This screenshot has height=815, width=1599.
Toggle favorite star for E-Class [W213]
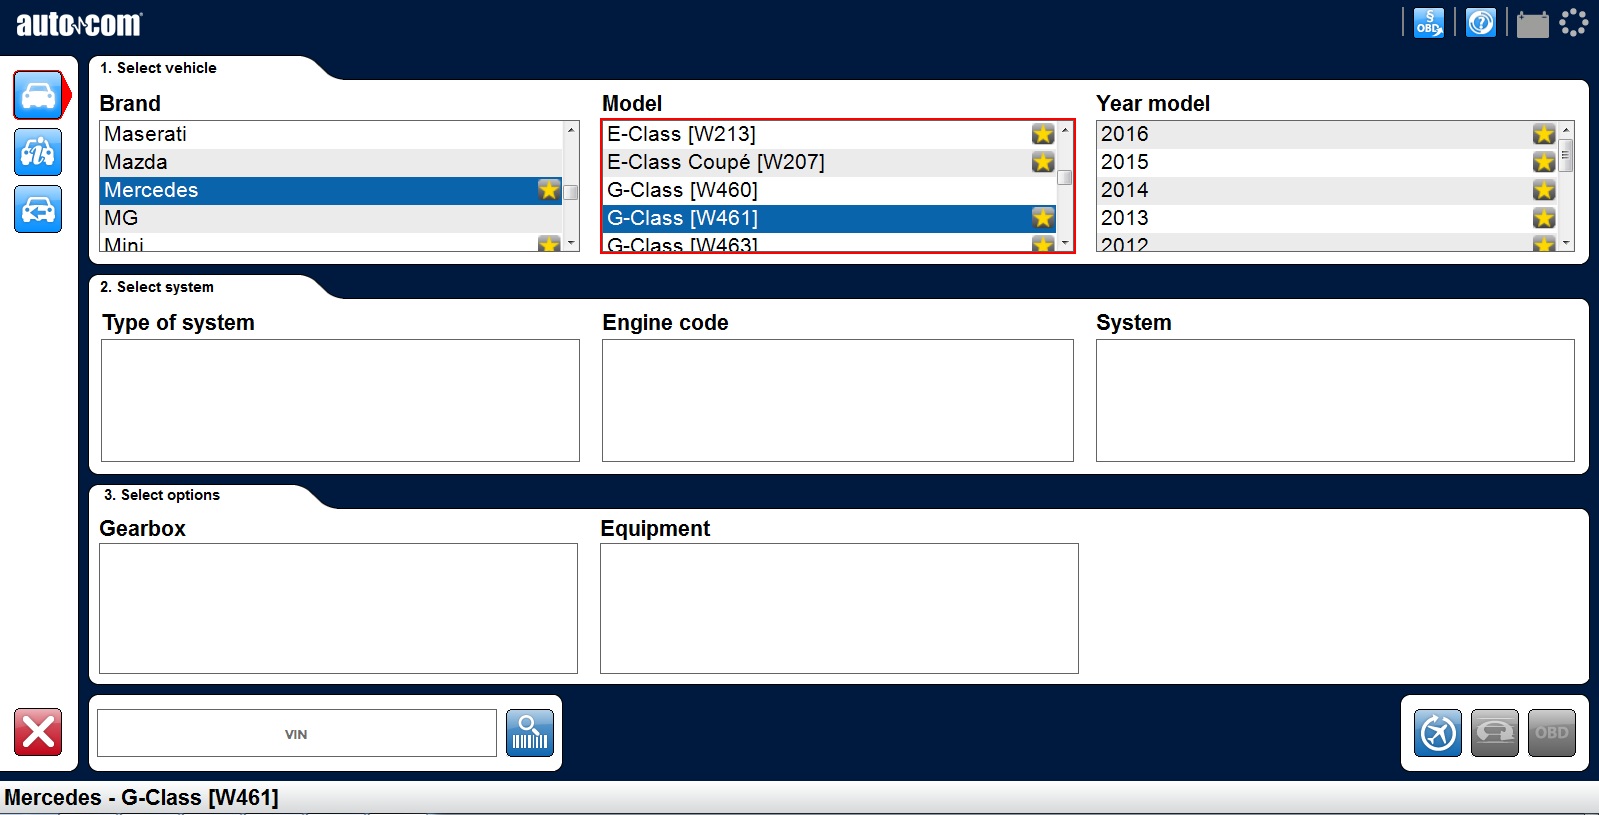(1043, 134)
